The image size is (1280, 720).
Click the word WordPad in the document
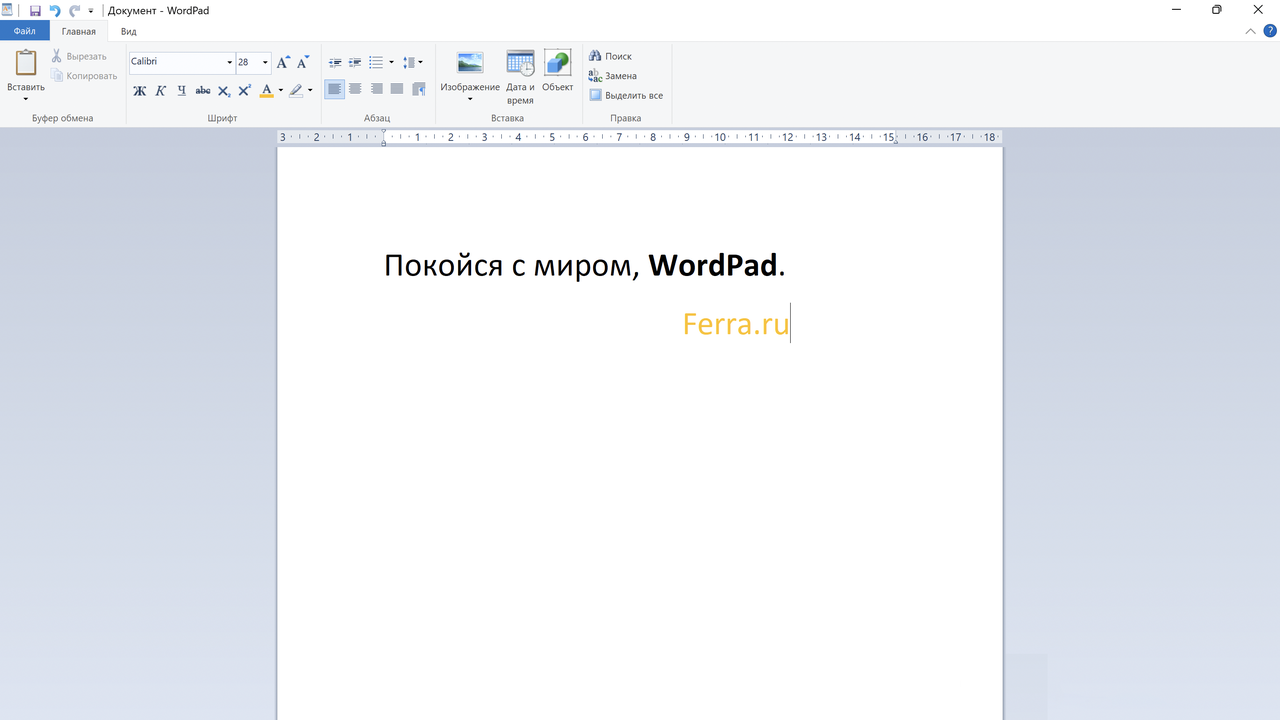(x=713, y=265)
